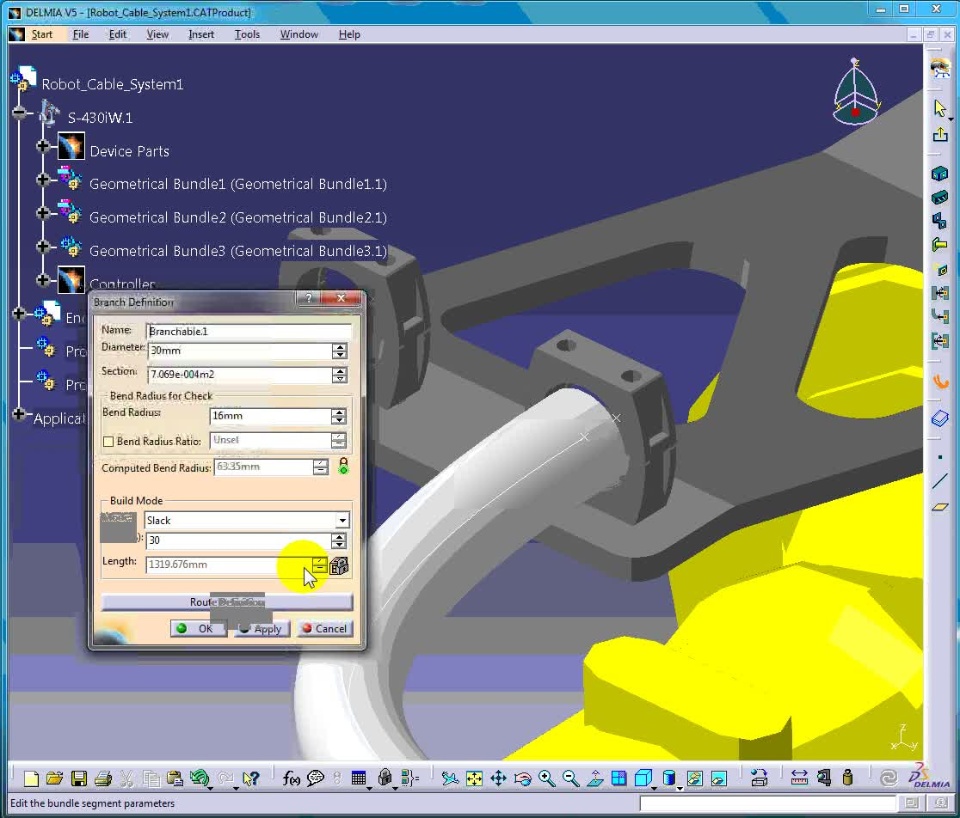Expand the Geometrical Bundle3 node
Viewport: 960px width, 818px height.
pyautogui.click(x=43, y=246)
